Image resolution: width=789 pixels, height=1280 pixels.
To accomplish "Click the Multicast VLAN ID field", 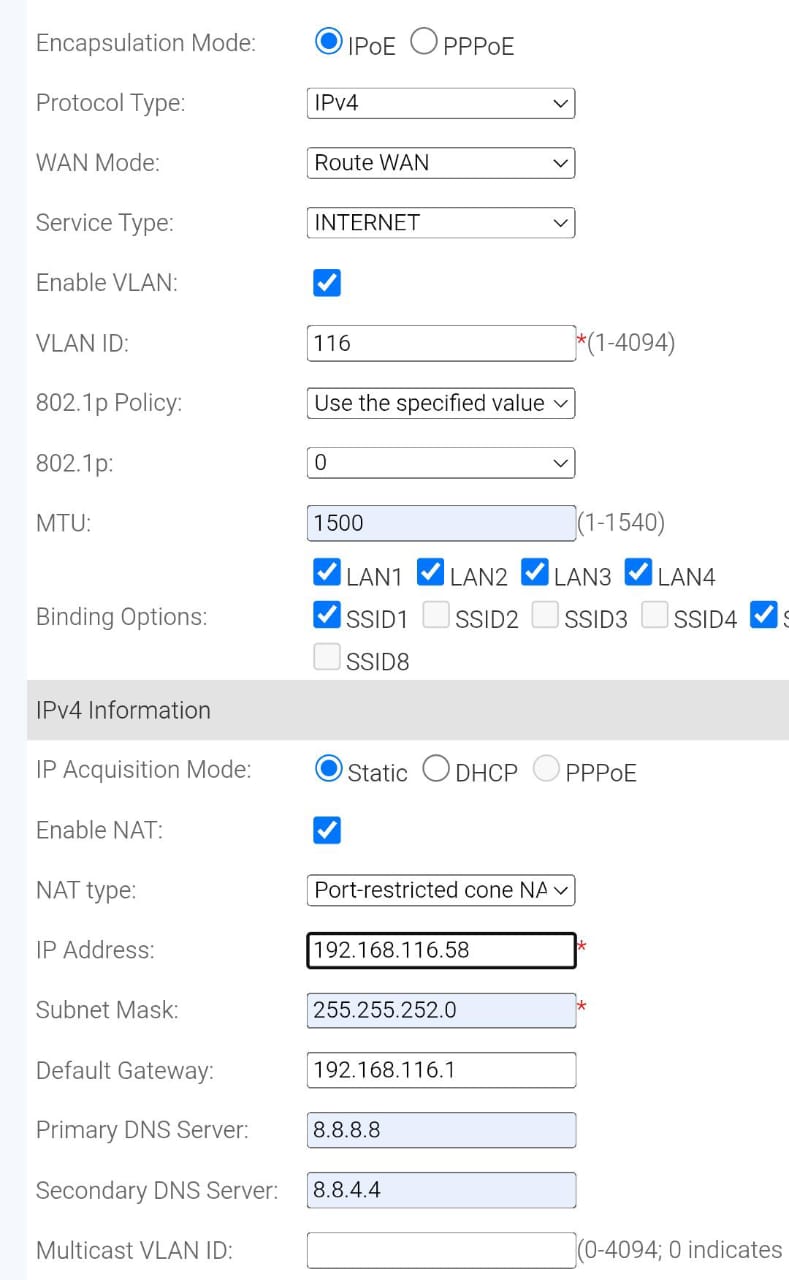I will click(x=441, y=1250).
